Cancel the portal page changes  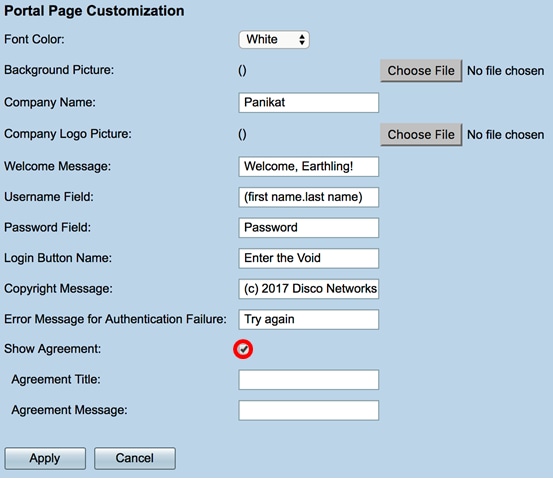(x=135, y=458)
